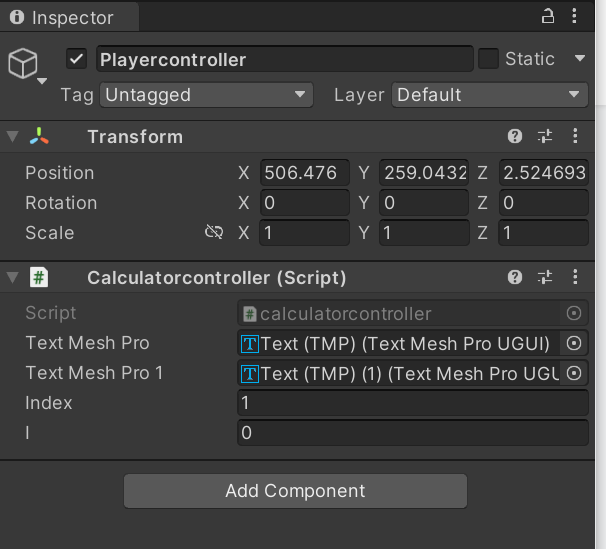Enable the Static checkbox

(488, 59)
